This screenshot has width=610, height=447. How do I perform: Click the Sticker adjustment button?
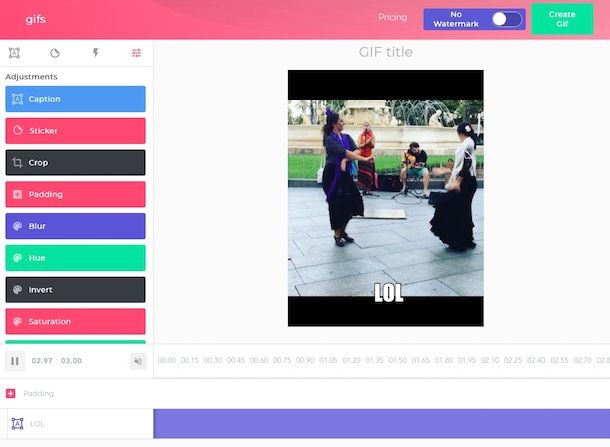point(75,131)
